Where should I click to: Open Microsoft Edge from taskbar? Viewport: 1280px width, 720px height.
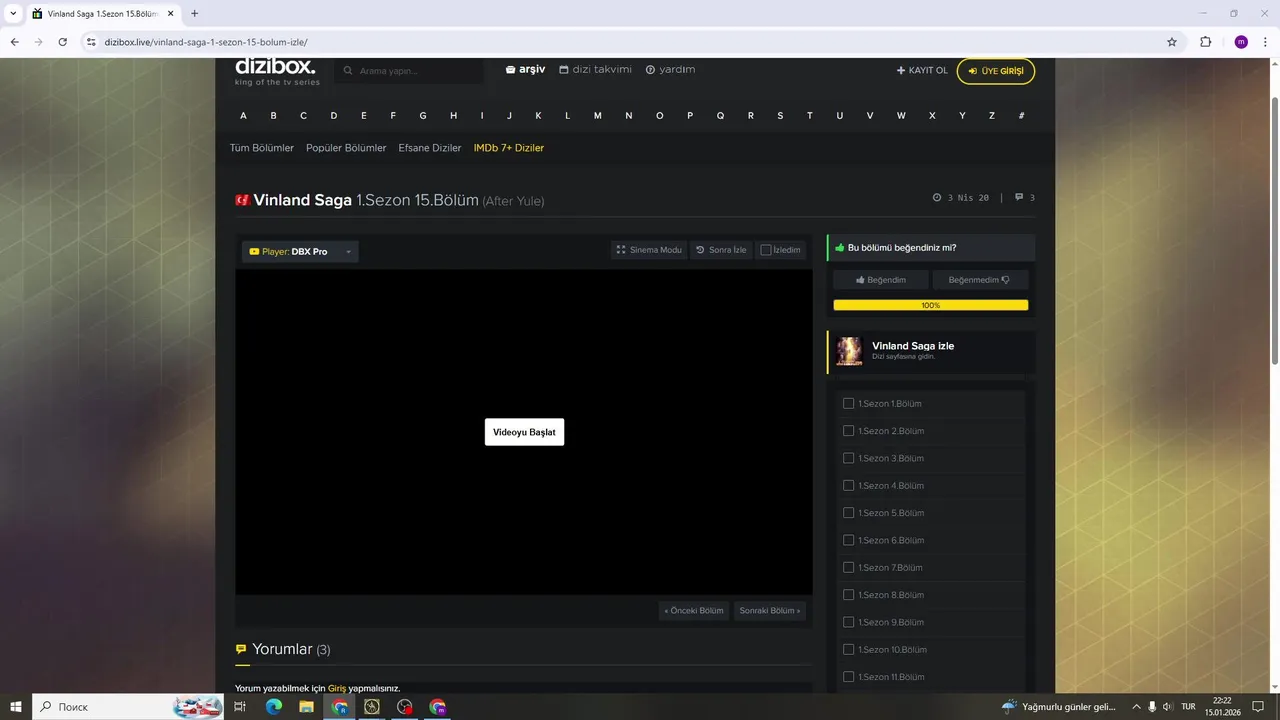(274, 707)
